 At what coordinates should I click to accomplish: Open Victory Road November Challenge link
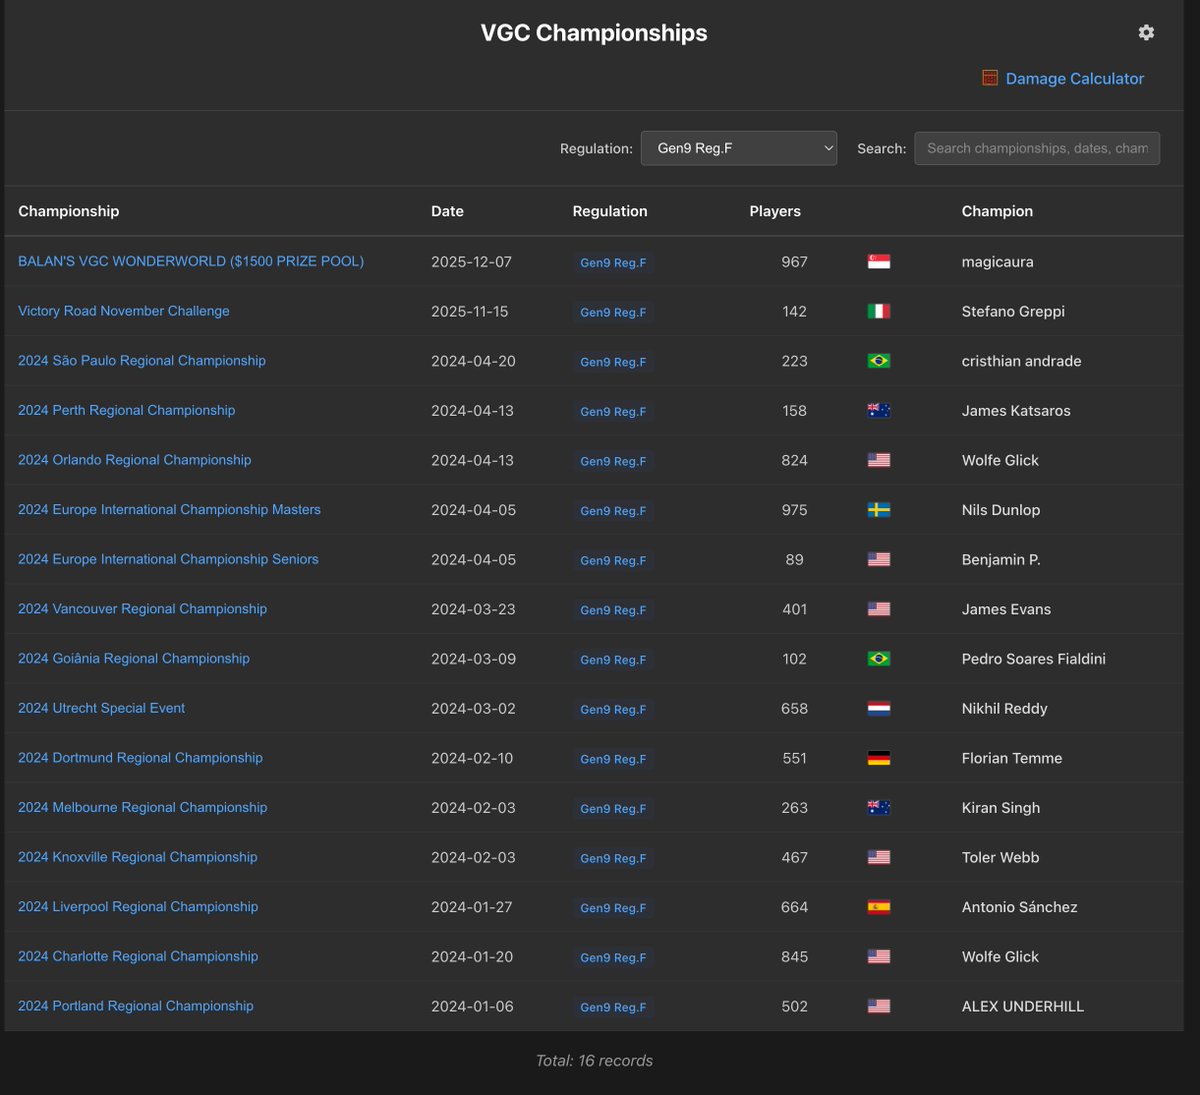pyautogui.click(x=124, y=311)
